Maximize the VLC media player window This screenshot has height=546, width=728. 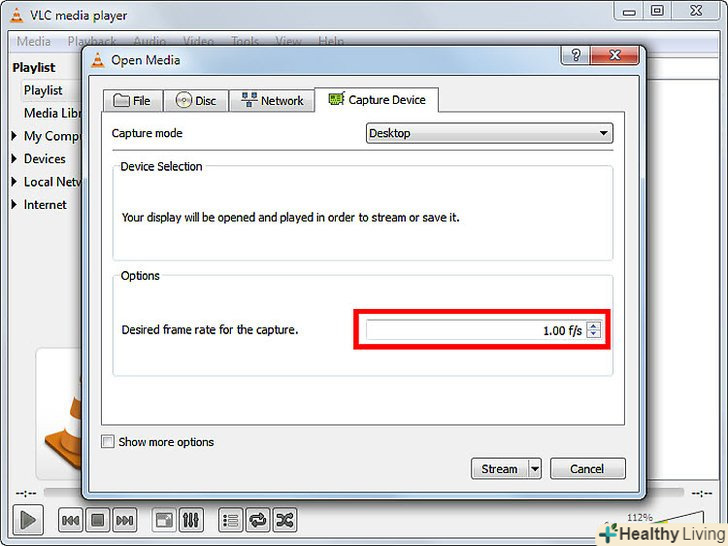[x=657, y=11]
